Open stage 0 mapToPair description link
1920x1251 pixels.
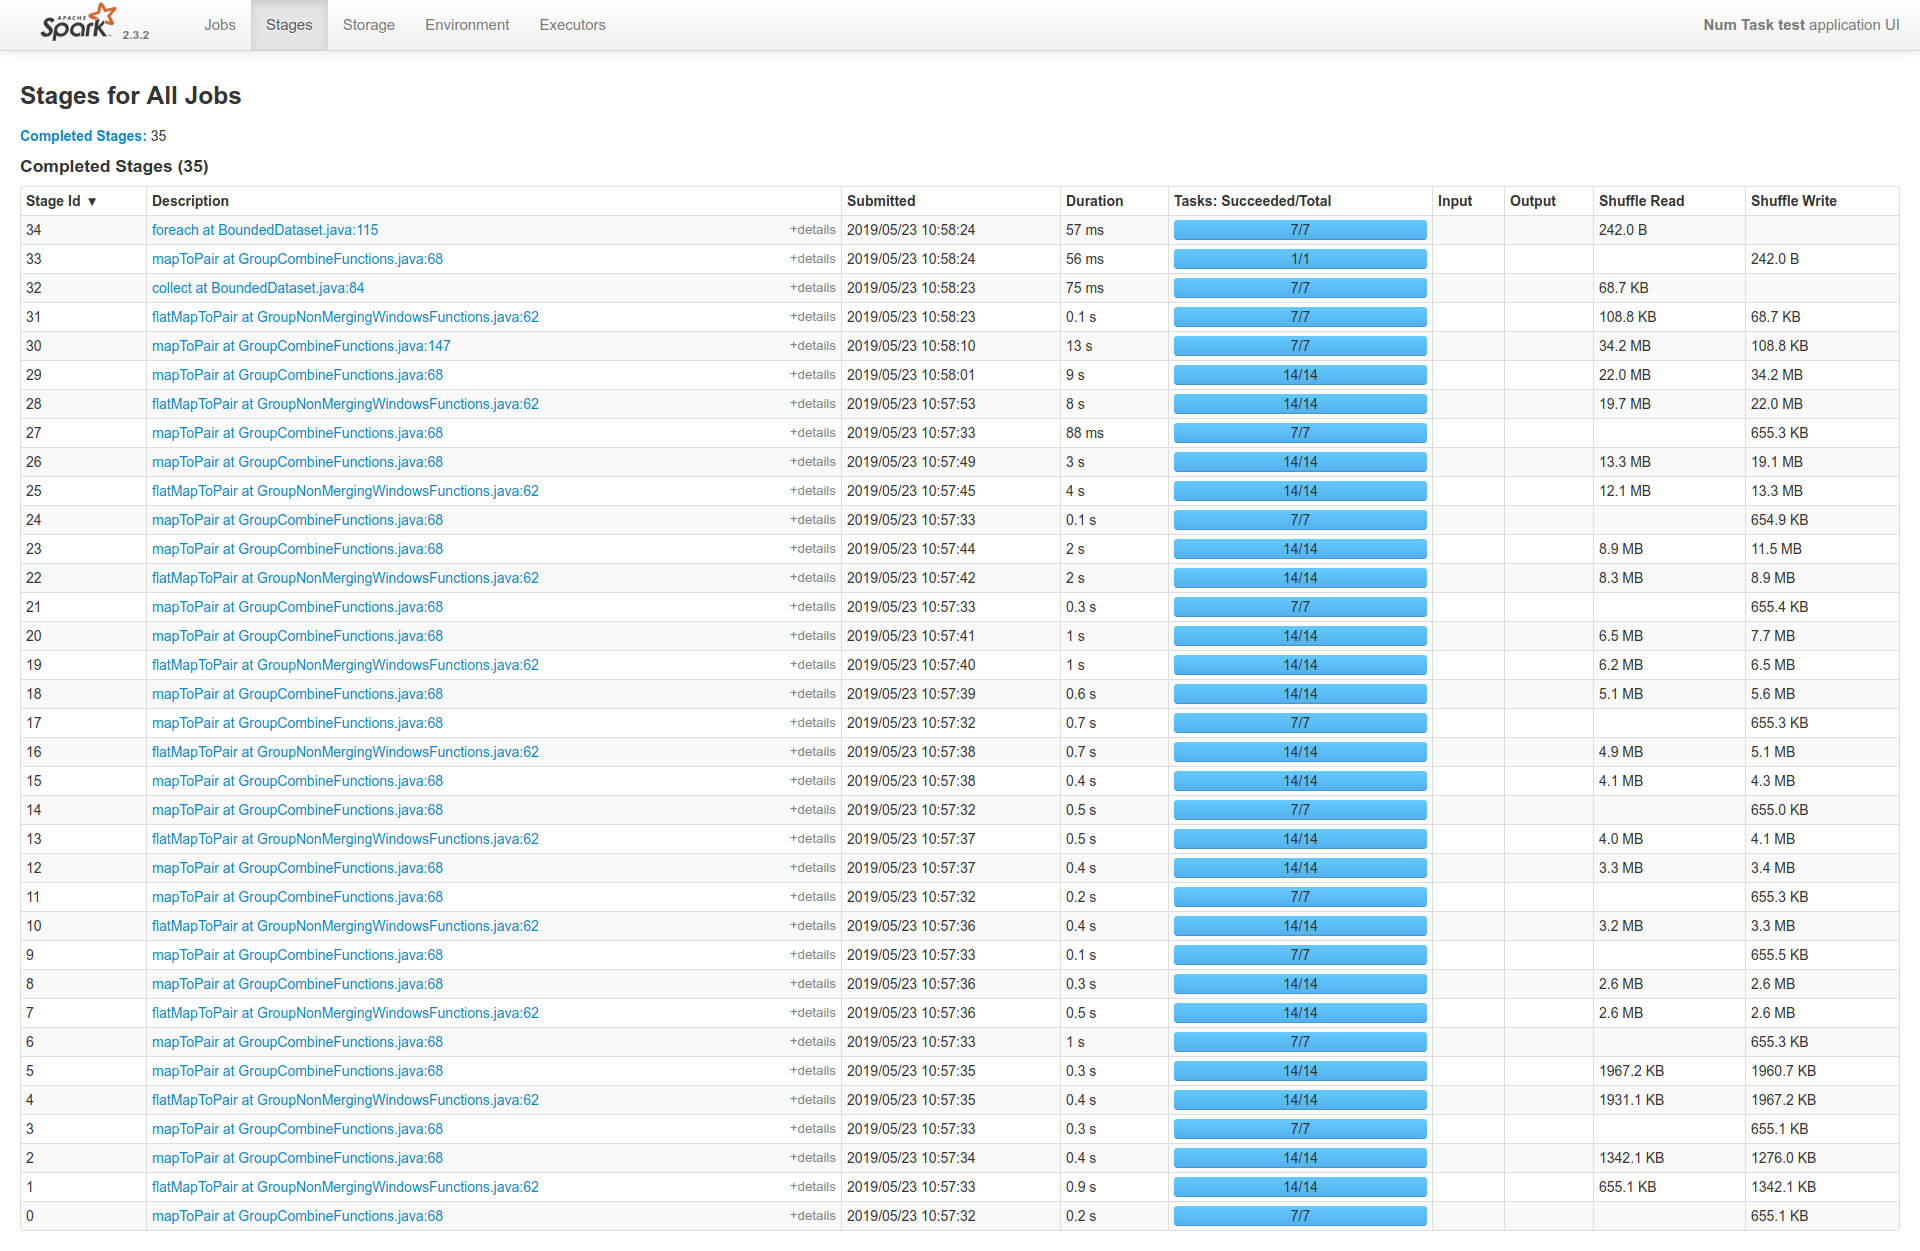click(x=297, y=1216)
